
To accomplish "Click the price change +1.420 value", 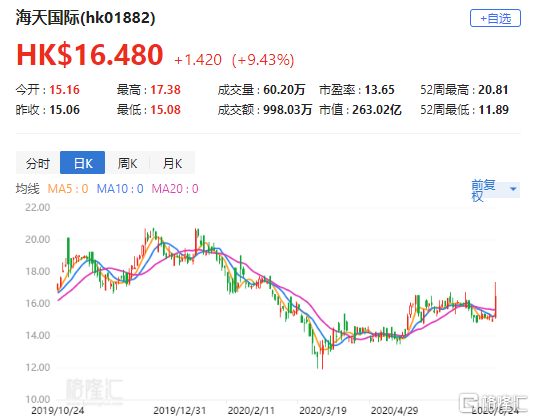I will click(198, 60).
